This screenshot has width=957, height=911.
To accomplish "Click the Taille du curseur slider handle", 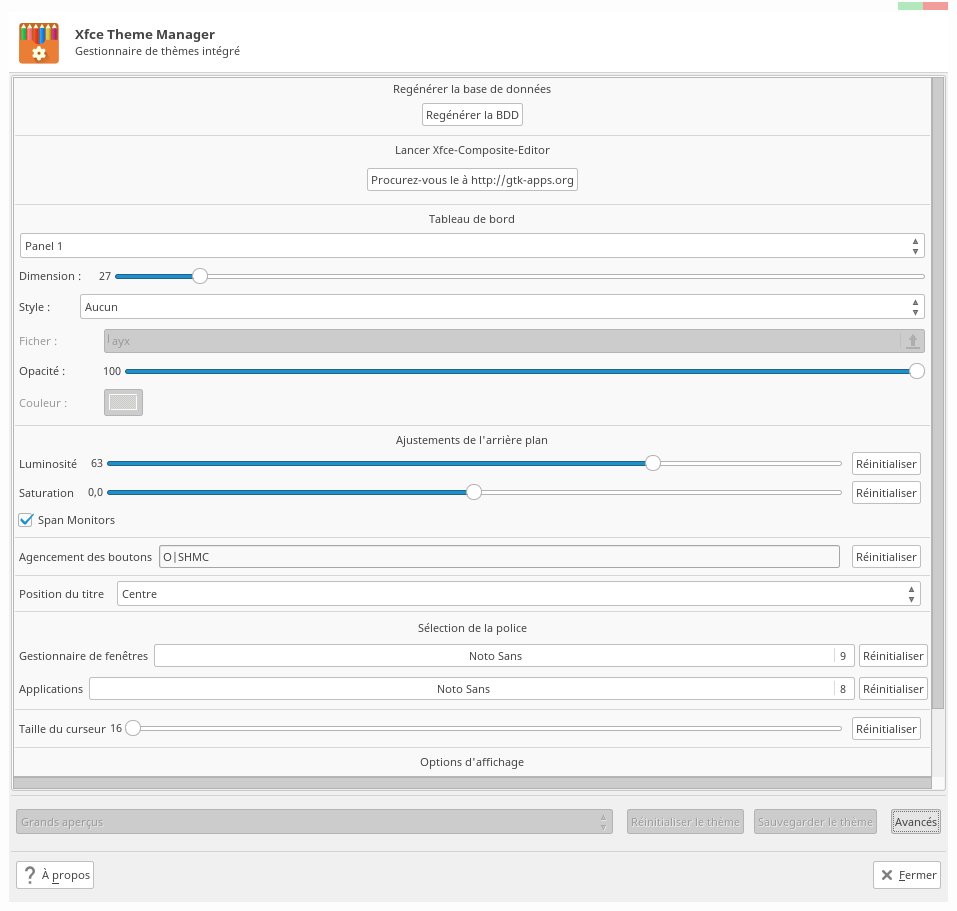I will point(133,728).
